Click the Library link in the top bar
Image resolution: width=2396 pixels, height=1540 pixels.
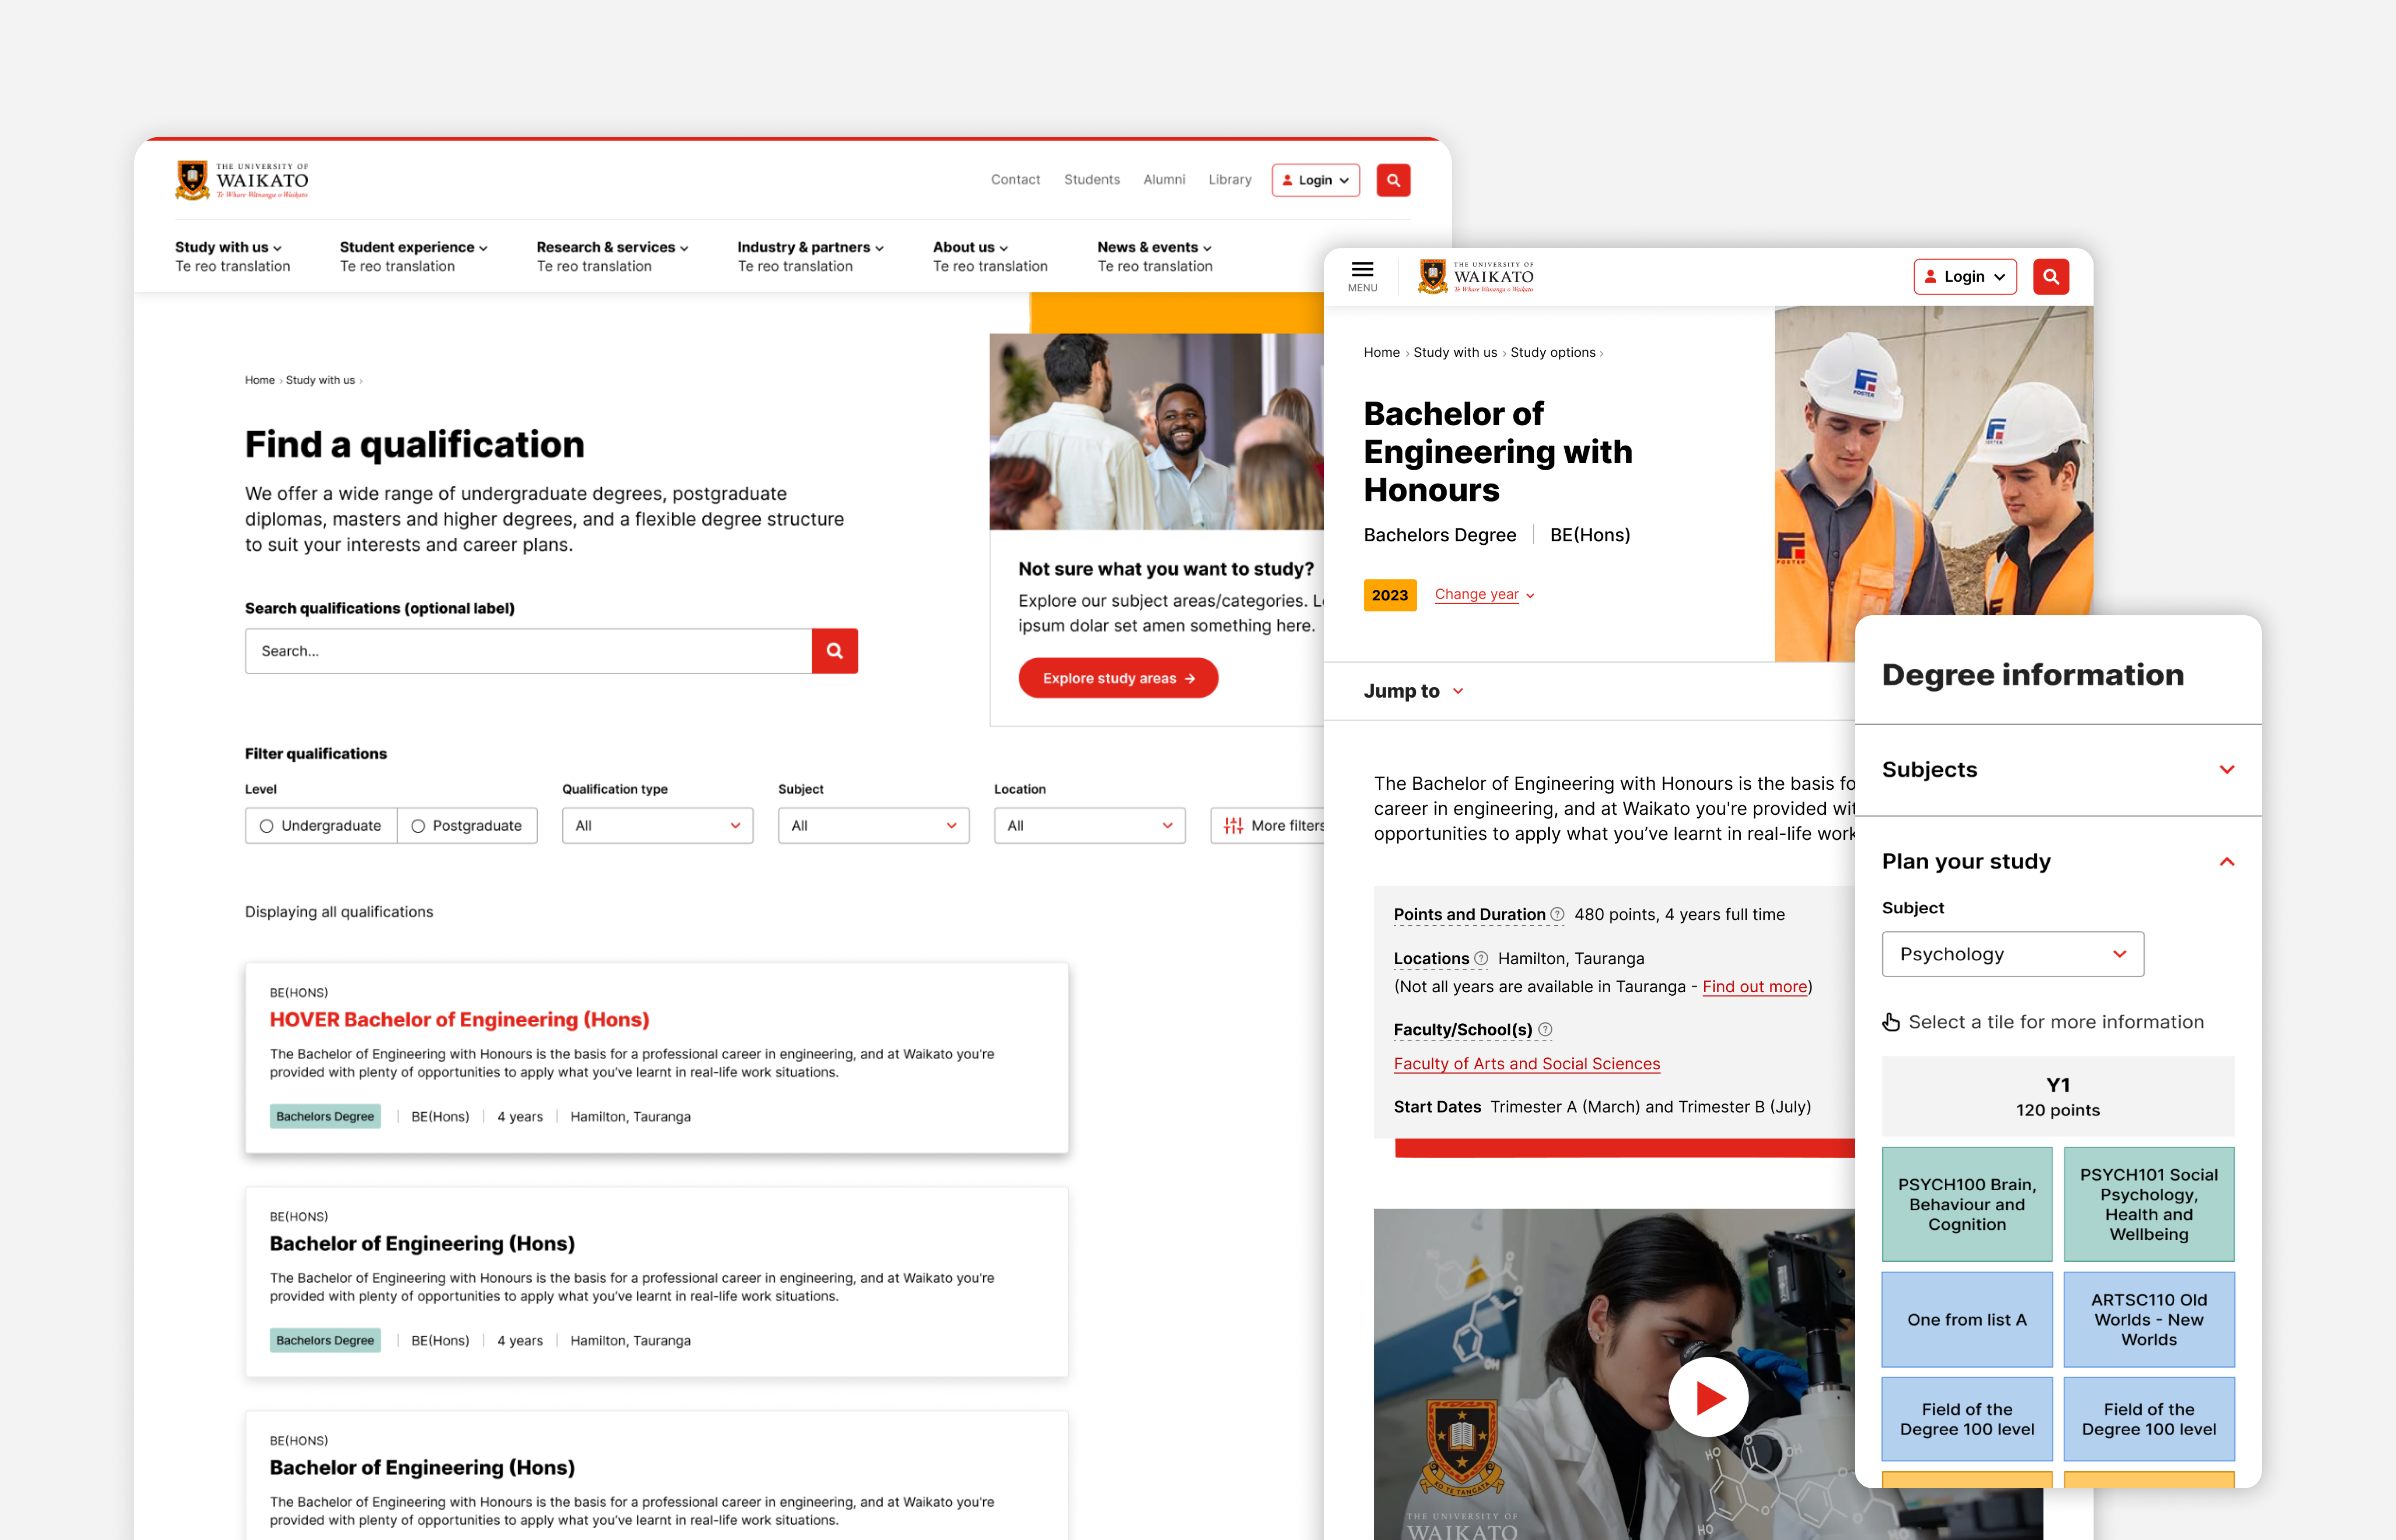1230,180
